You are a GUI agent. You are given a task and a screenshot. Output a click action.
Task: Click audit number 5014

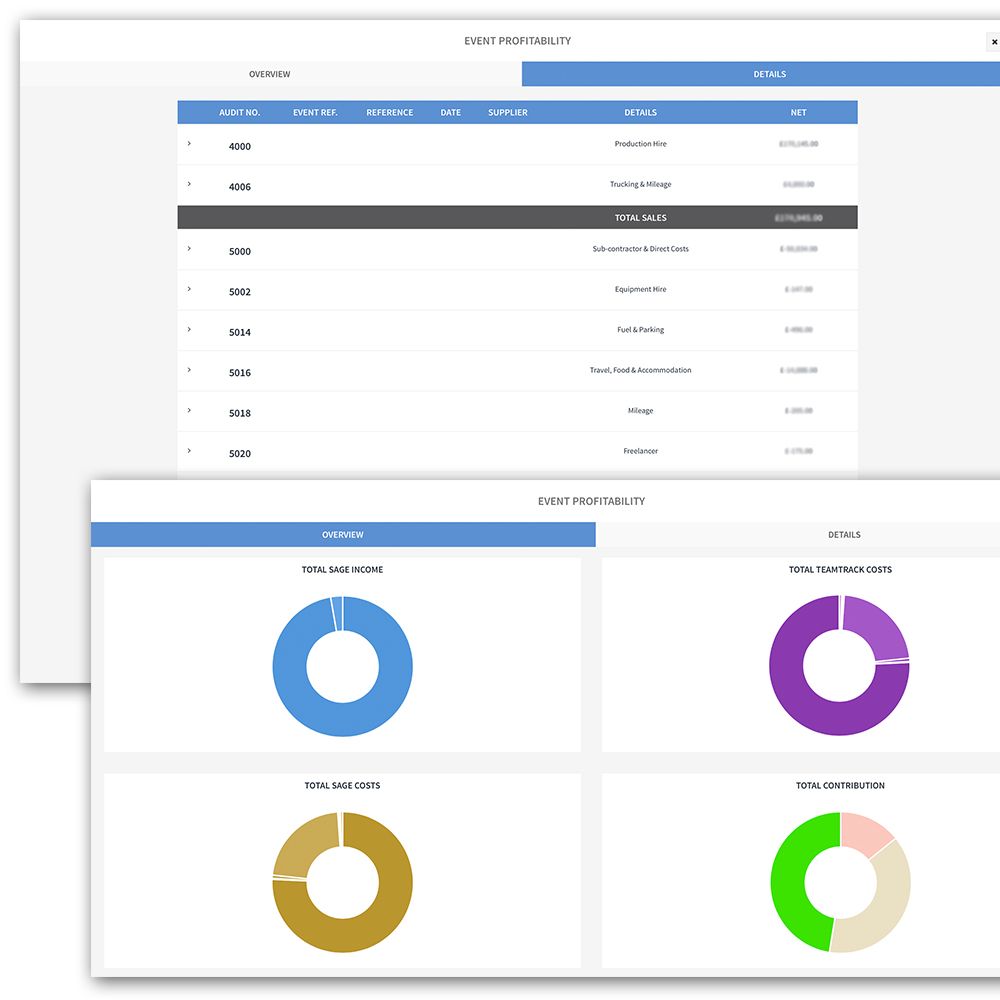point(240,332)
